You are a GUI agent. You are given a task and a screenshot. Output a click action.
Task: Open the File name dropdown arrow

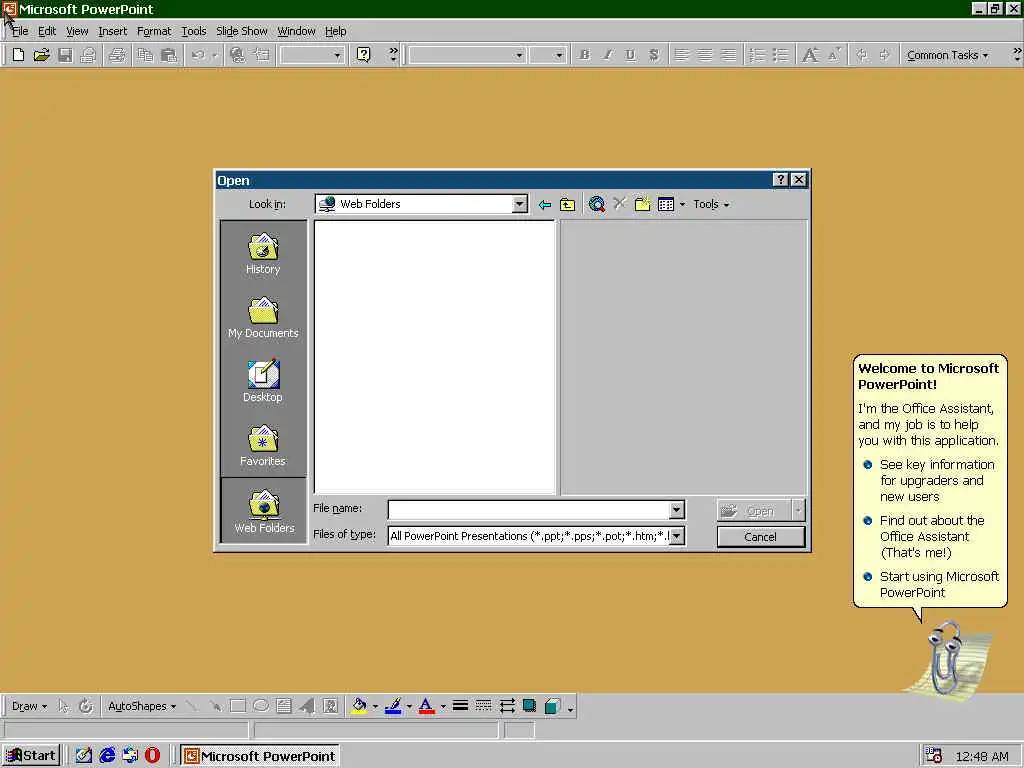coord(677,509)
